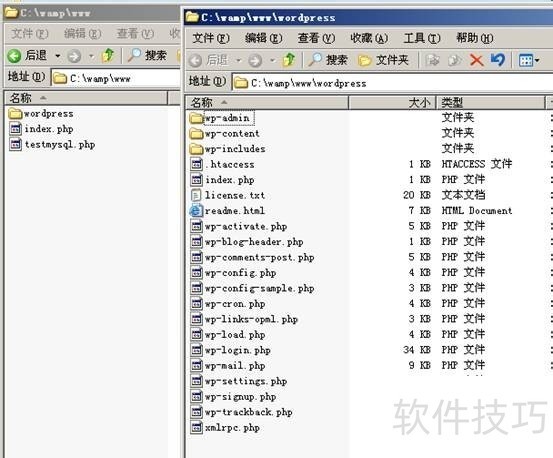Select the wp-content folder icon
Screen dimensions: 553x458
pyautogui.click(x=196, y=133)
